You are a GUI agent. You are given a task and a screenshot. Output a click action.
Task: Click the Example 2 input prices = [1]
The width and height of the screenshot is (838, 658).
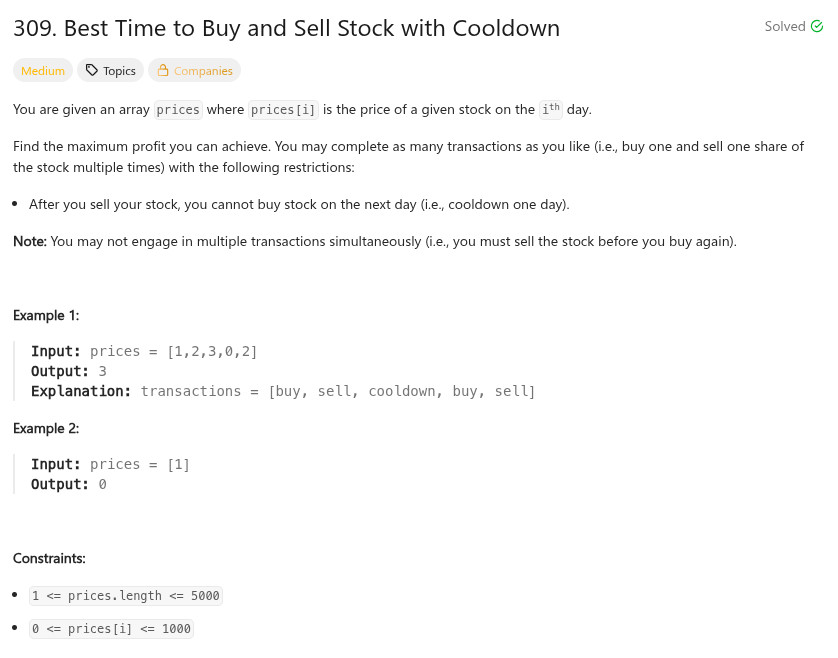[x=140, y=464]
